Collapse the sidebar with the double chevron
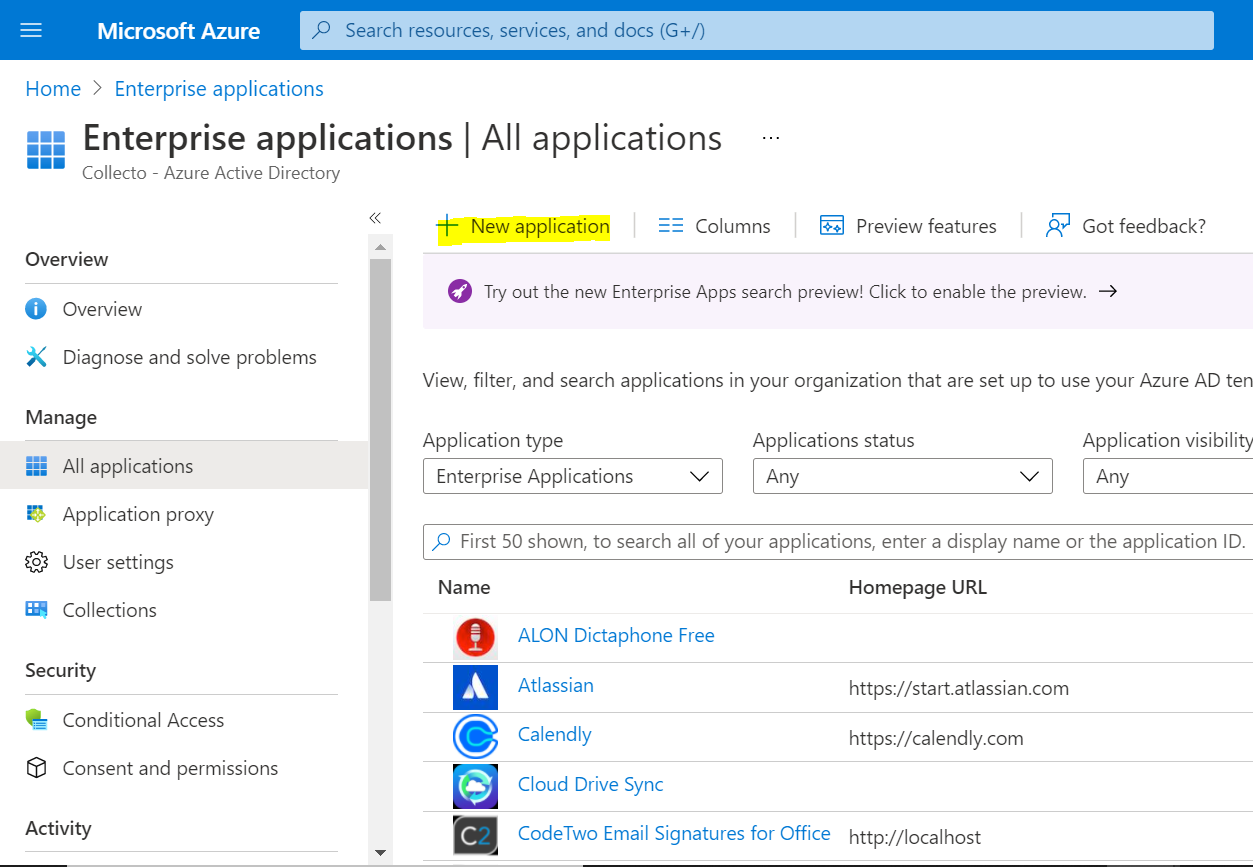 pos(375,218)
